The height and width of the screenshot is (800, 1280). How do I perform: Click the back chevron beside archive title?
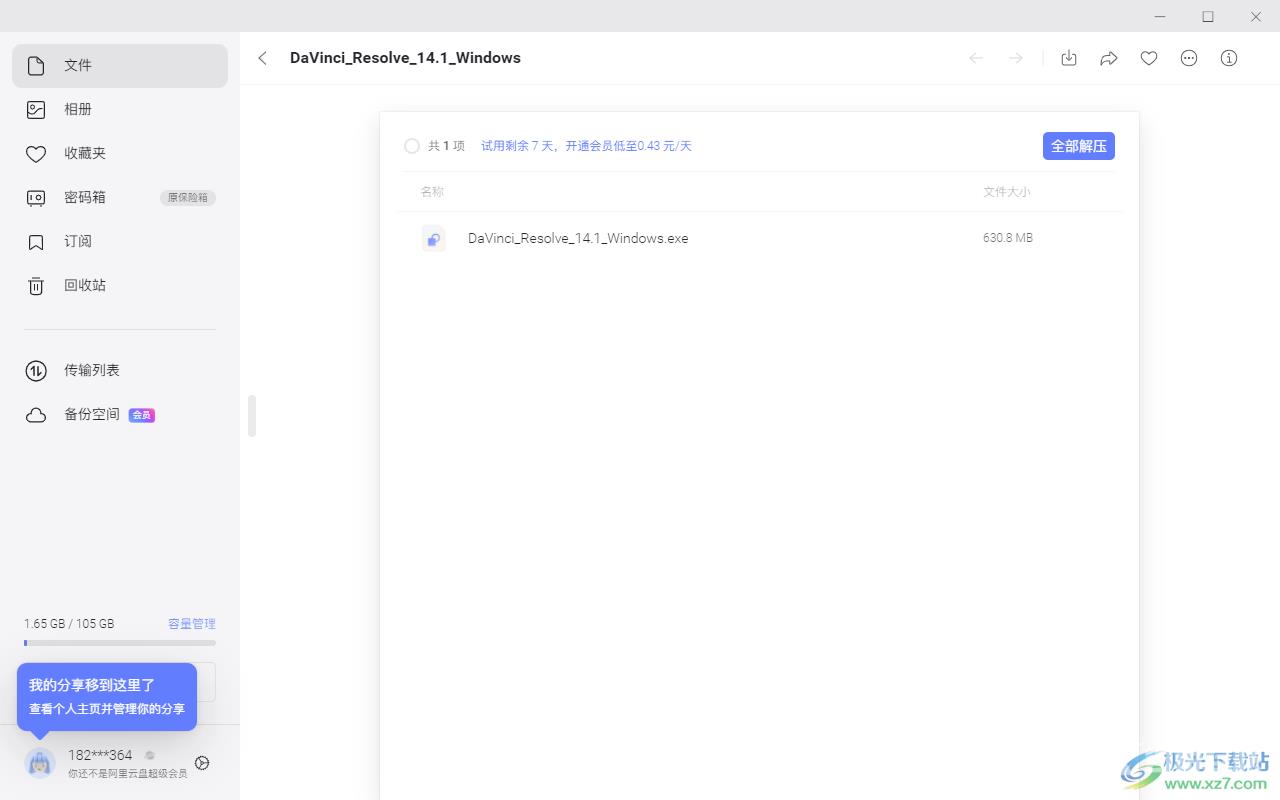(x=263, y=58)
